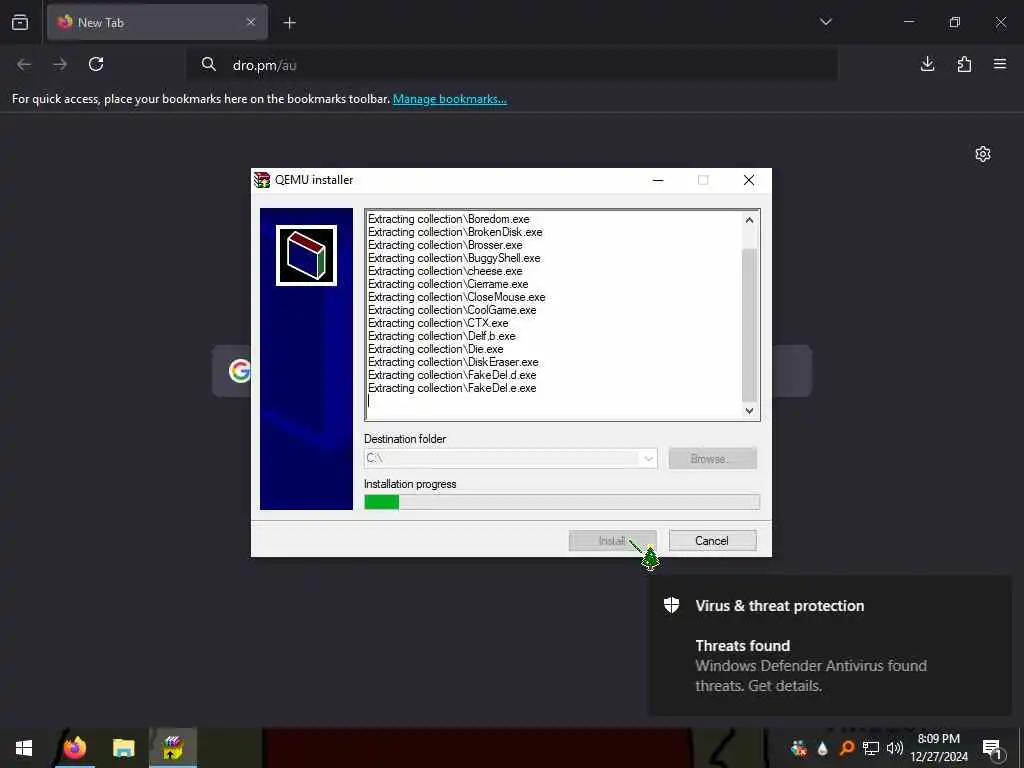This screenshot has height=768, width=1024.
Task: Open Firefox View icon in tab strip
Action: (20, 22)
